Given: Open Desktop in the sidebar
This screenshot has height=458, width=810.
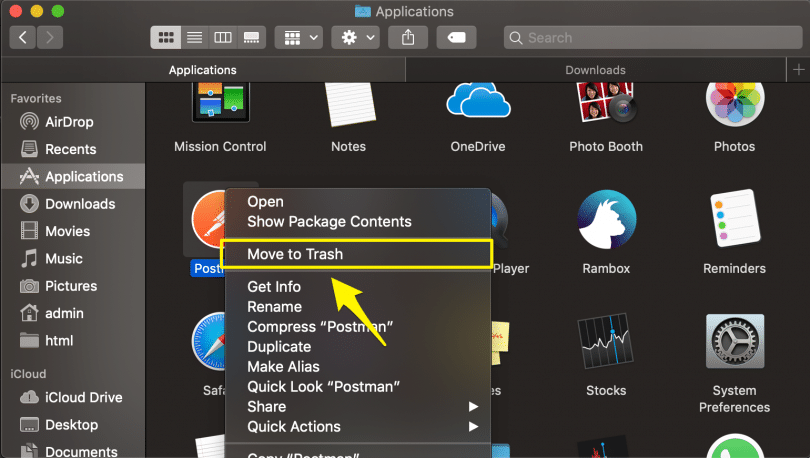Looking at the screenshot, I should pyautogui.click(x=72, y=425).
